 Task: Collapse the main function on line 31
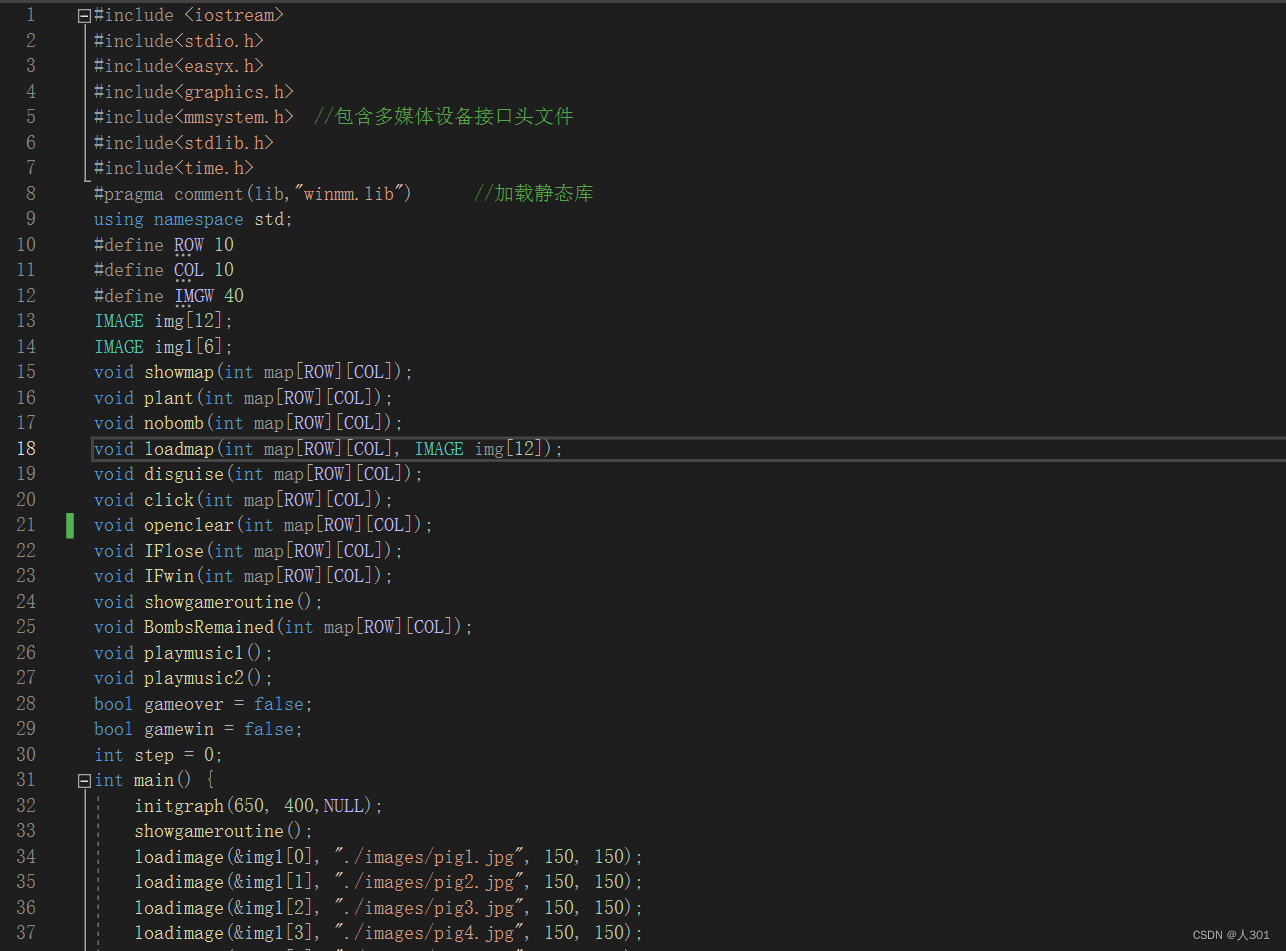[x=84, y=781]
